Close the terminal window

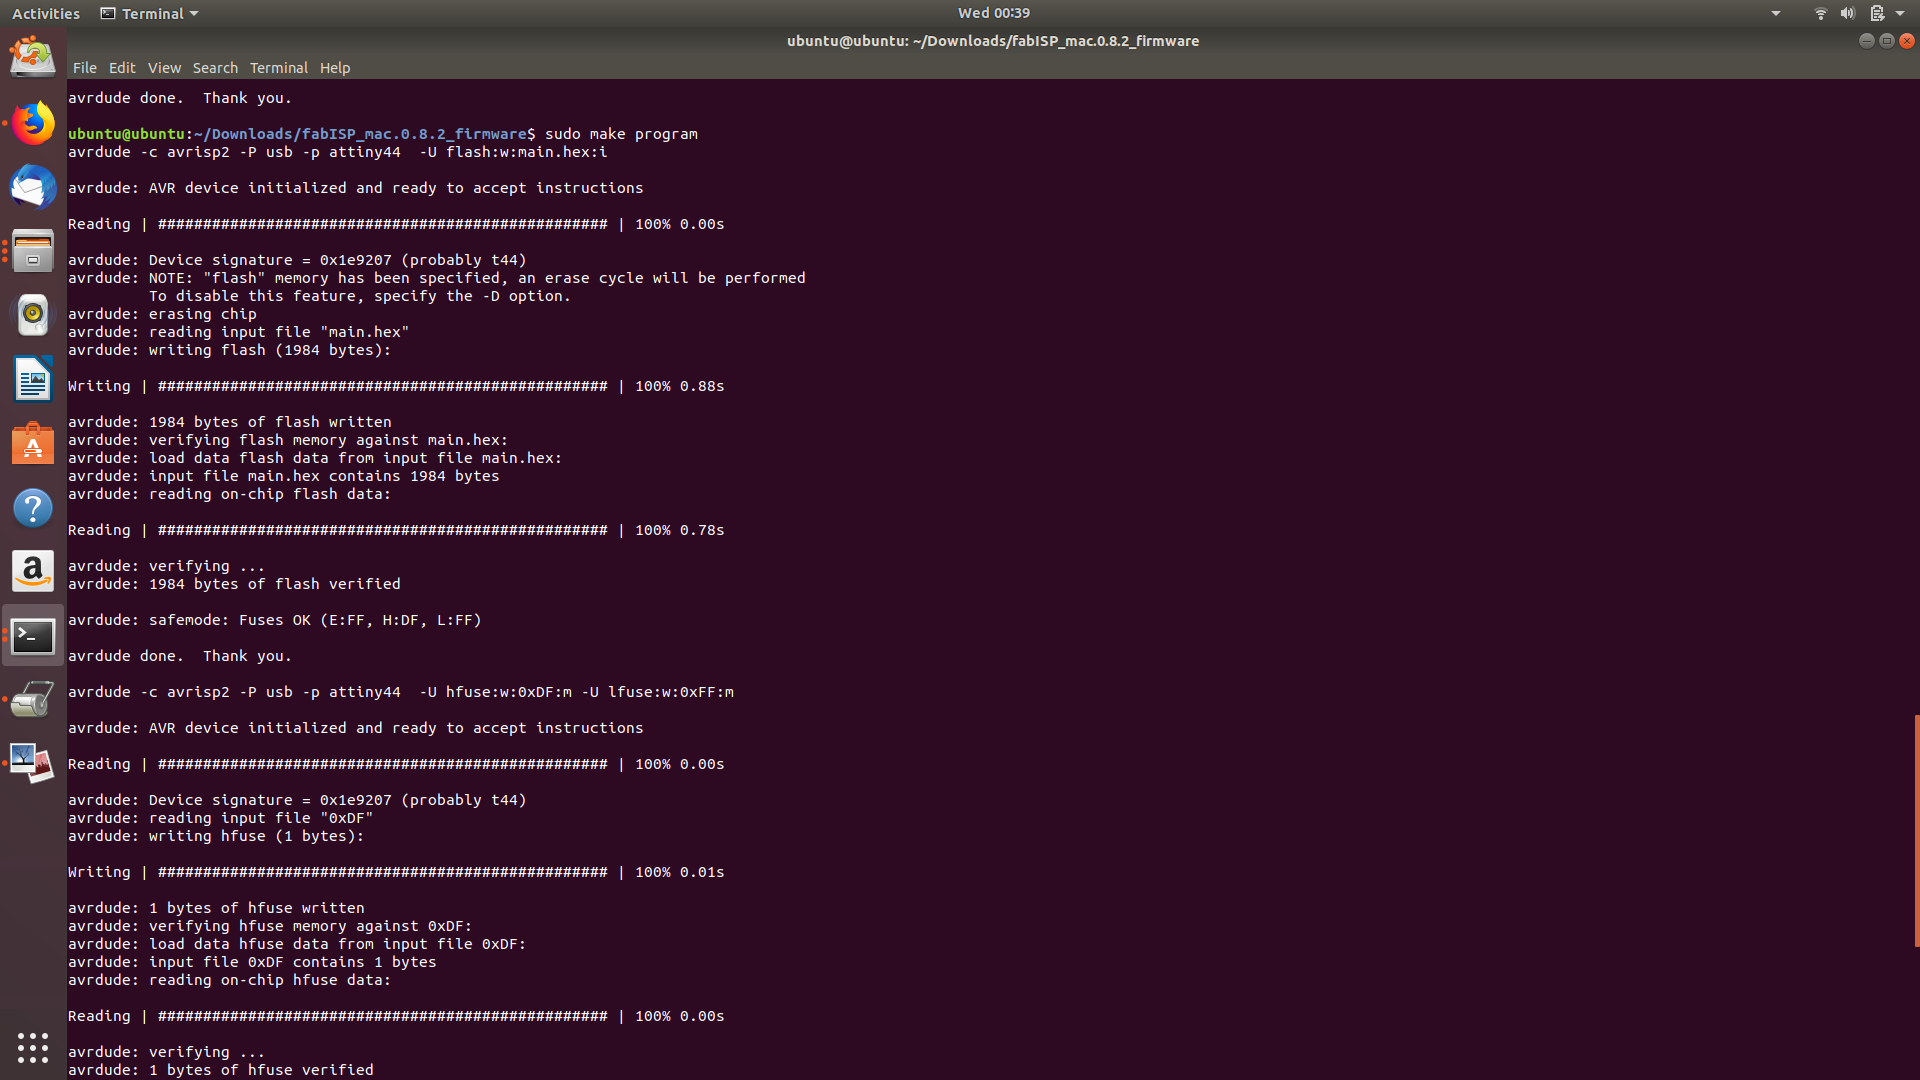pos(1906,41)
